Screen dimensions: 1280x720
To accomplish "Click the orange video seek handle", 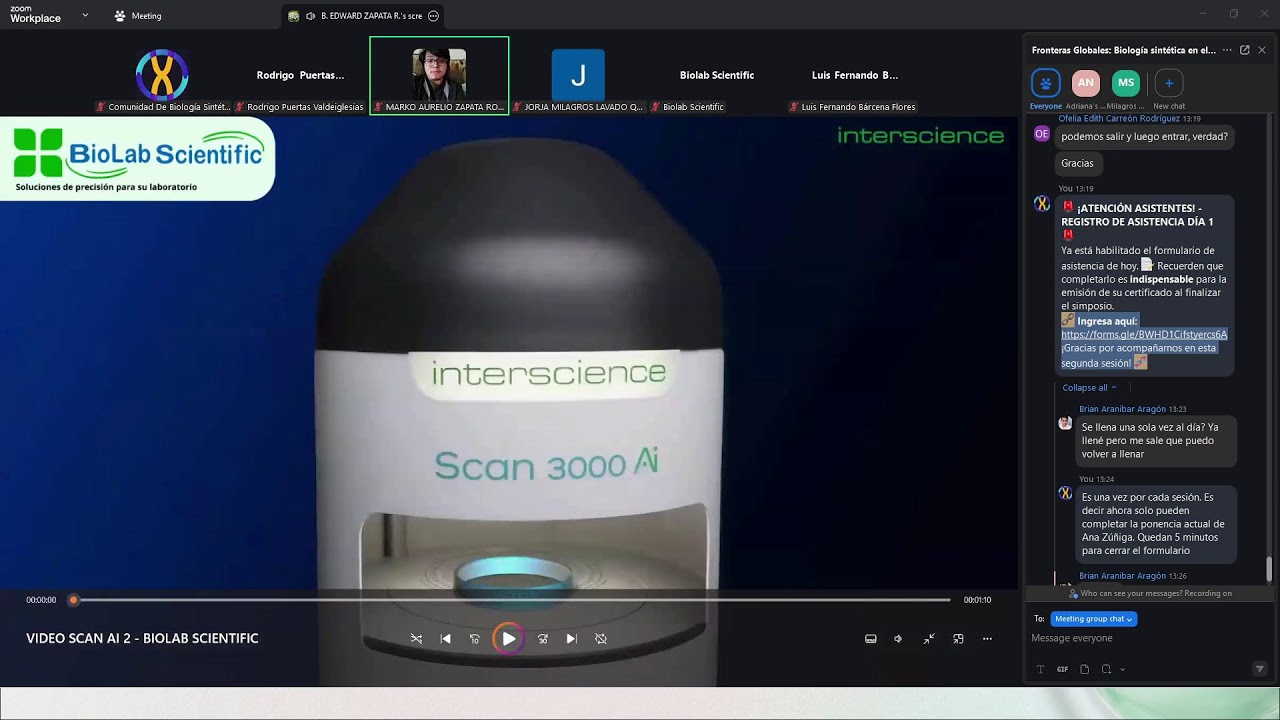I will pyautogui.click(x=73, y=600).
